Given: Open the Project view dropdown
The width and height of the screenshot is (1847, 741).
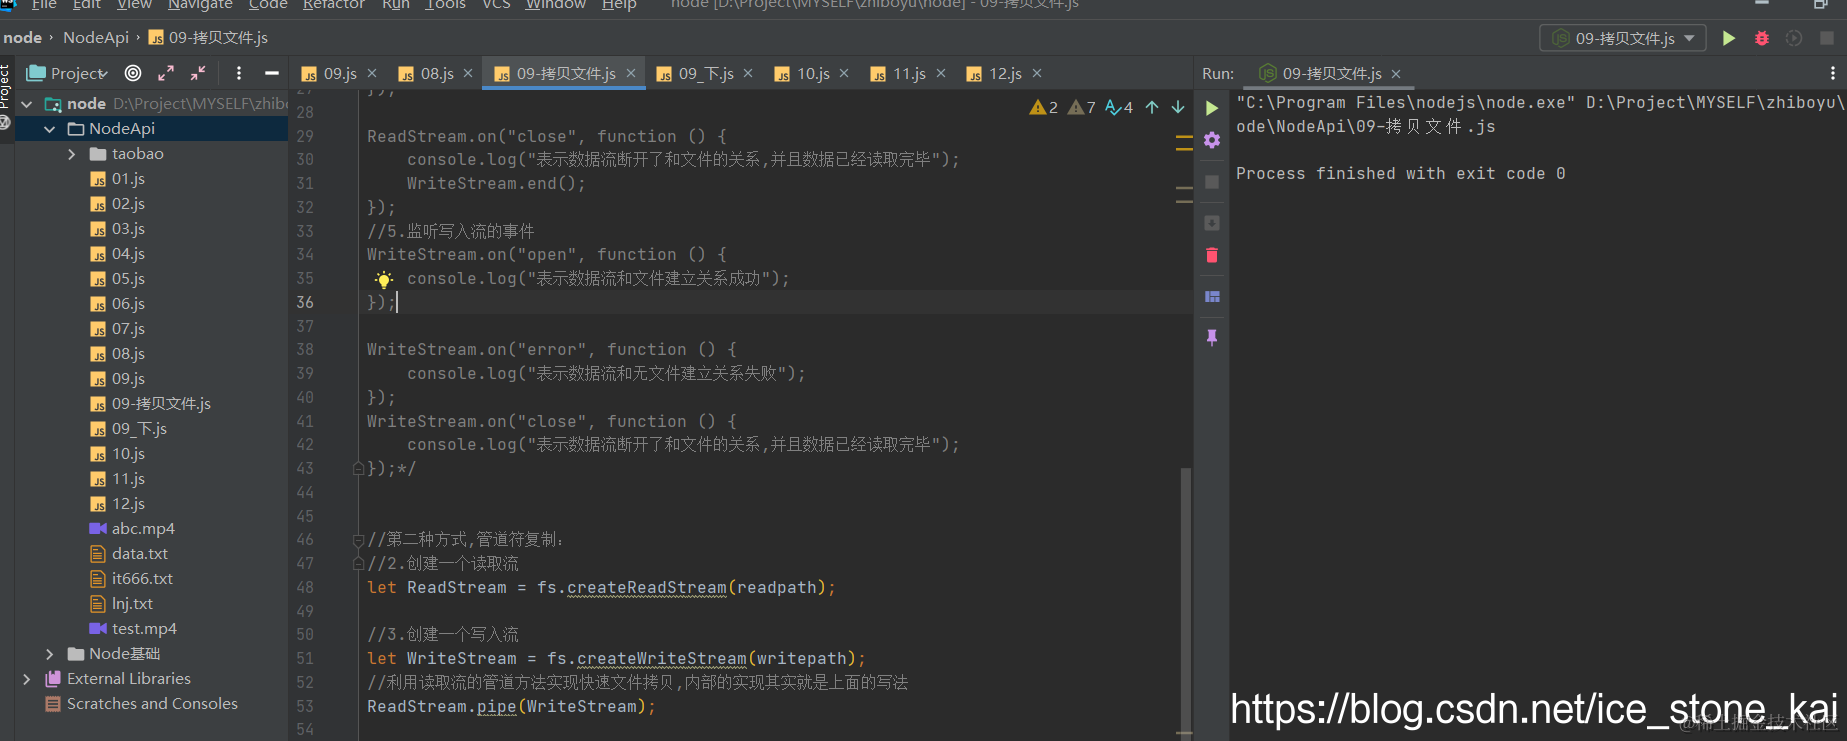Looking at the screenshot, I should click(67, 73).
